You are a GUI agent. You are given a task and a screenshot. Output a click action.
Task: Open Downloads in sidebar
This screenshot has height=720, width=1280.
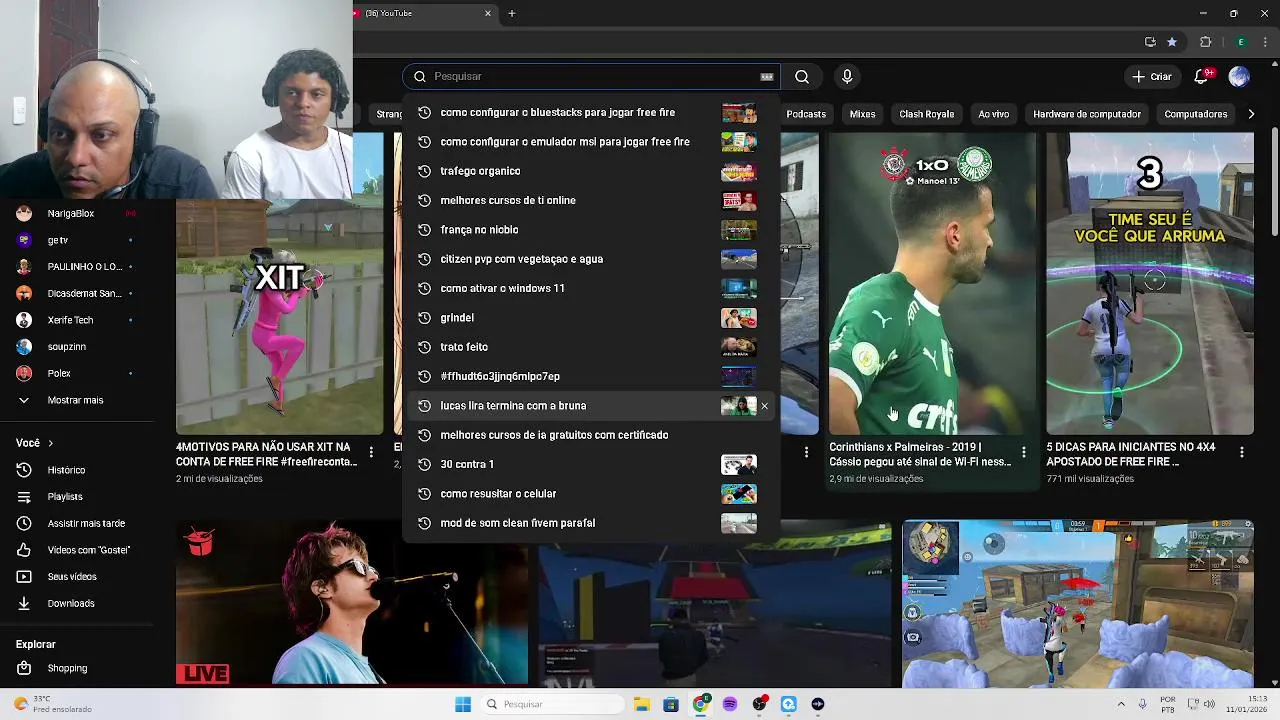point(71,604)
